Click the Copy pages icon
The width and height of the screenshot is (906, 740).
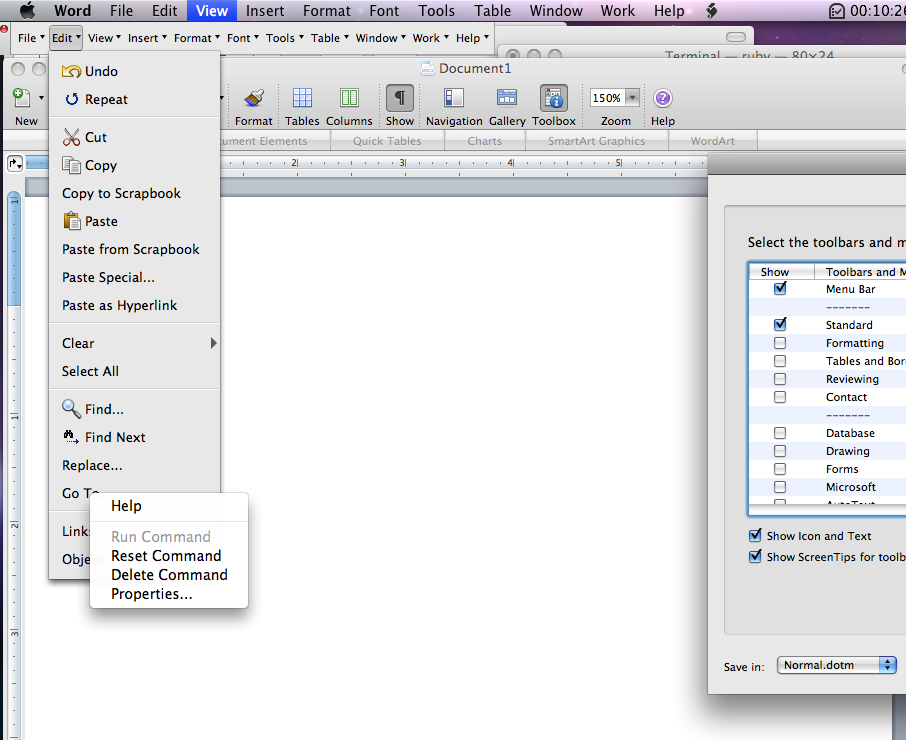(71, 165)
